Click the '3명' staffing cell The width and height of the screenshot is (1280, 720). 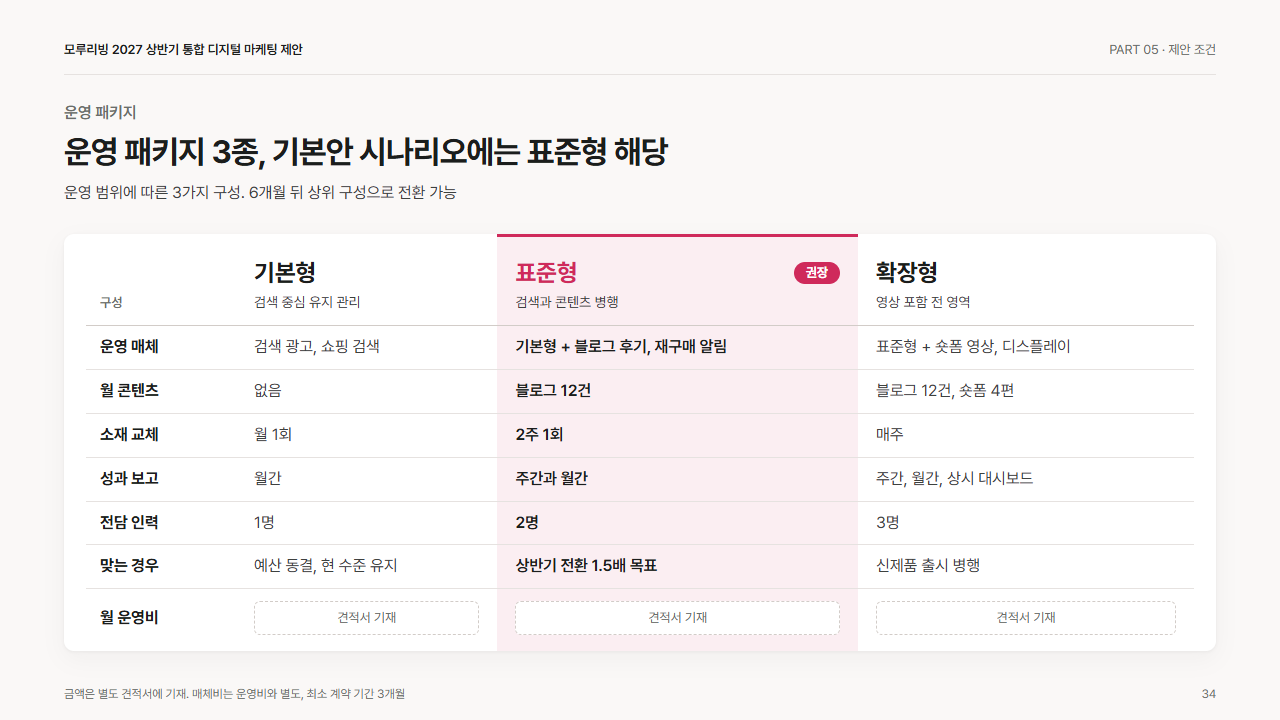tap(887, 522)
